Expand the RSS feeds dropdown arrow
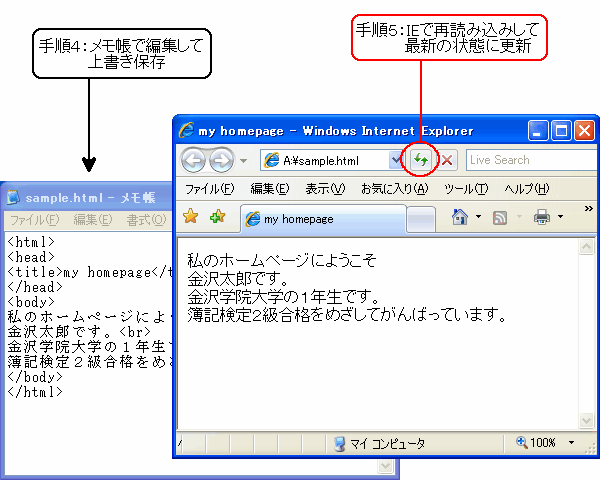Image resolution: width=600 pixels, height=480 pixels. tap(519, 217)
